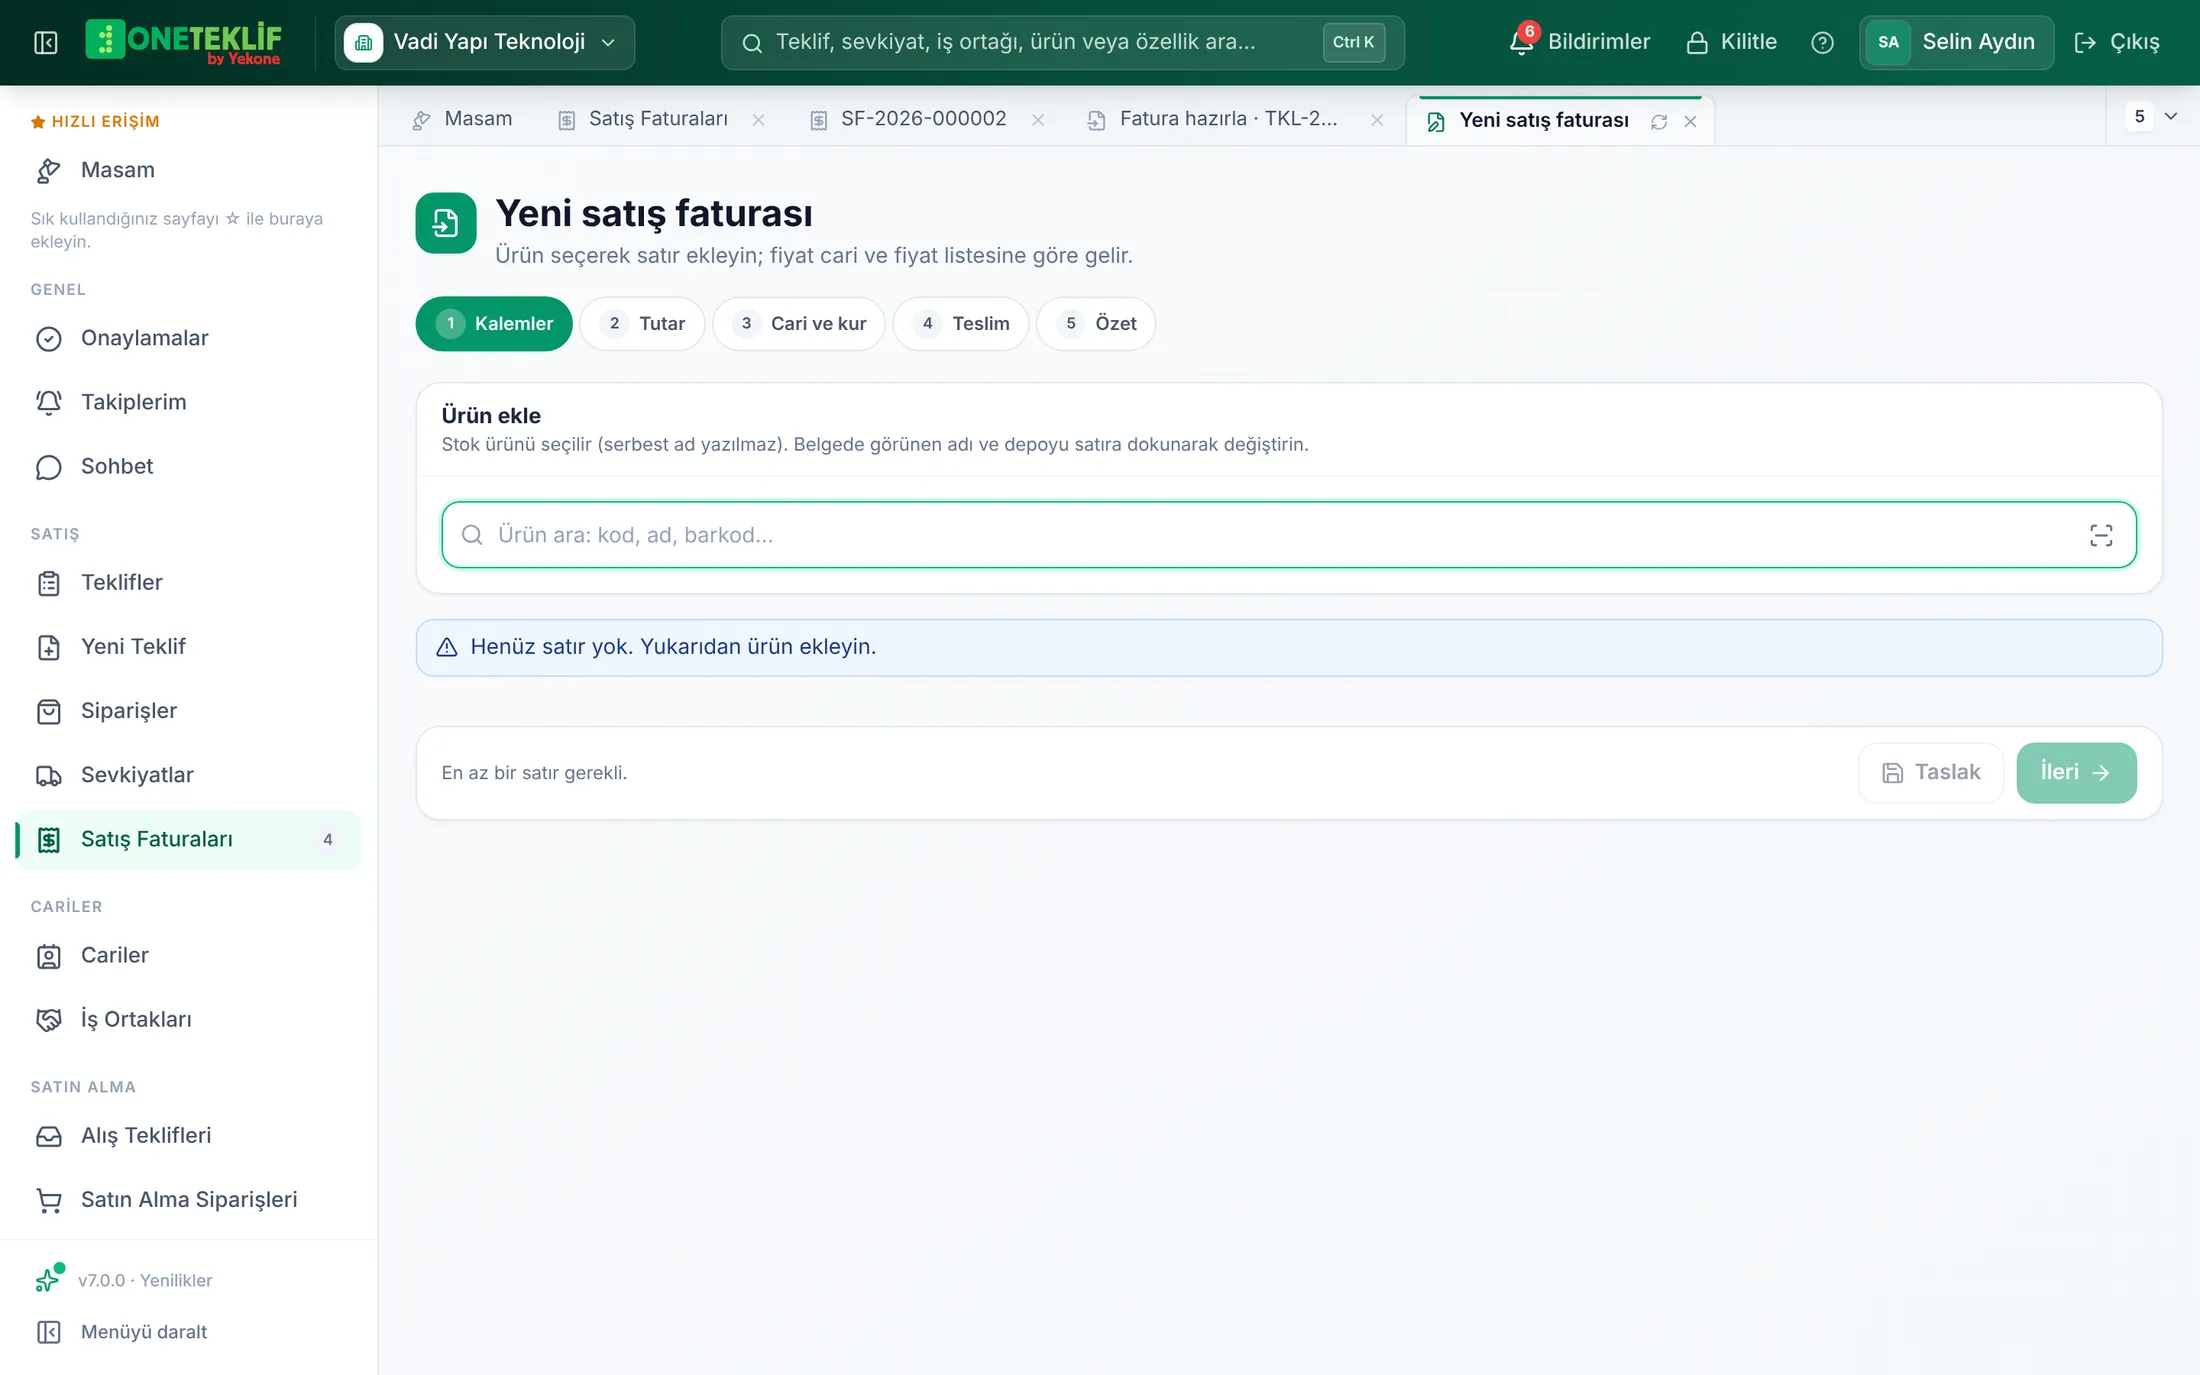Open Takiplerim in the sidebar
This screenshot has width=2200, height=1375.
[188, 402]
